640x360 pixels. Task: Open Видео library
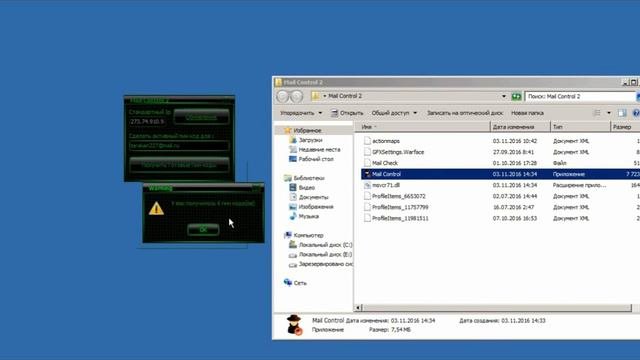307,187
